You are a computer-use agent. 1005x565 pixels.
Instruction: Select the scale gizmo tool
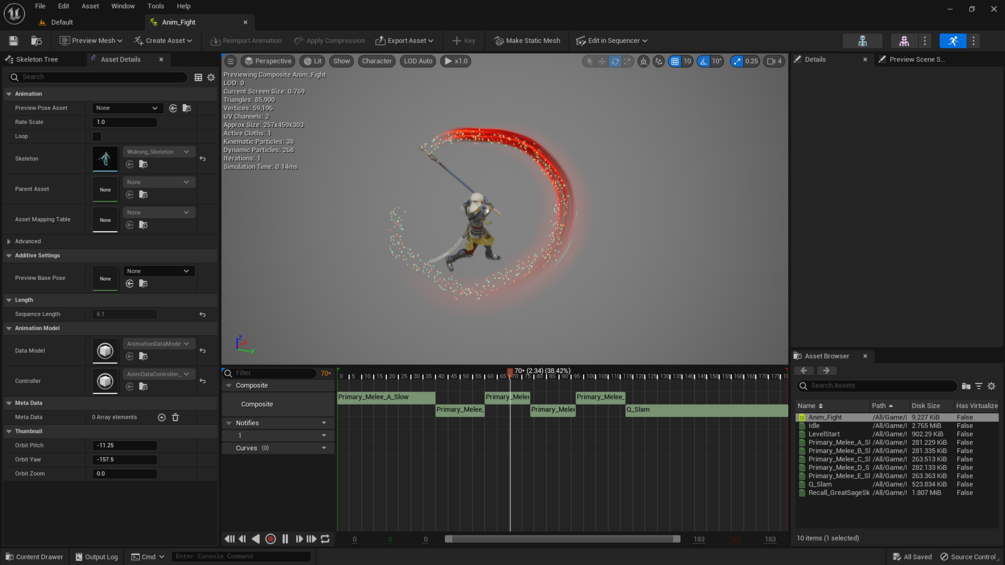627,61
